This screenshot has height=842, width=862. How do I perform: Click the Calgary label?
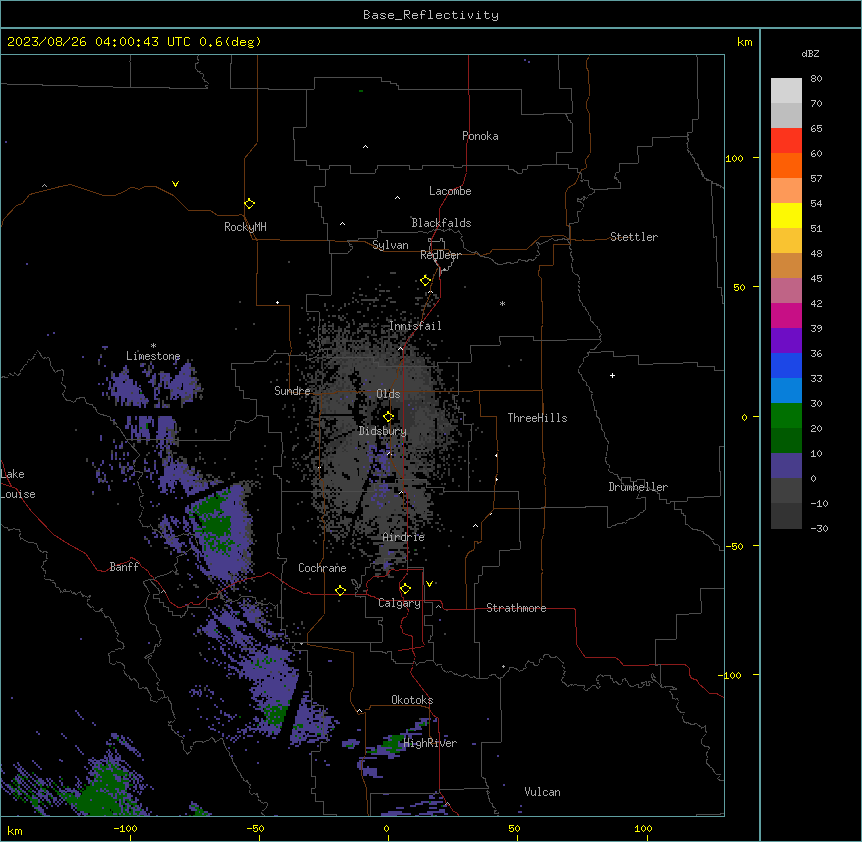(399, 603)
